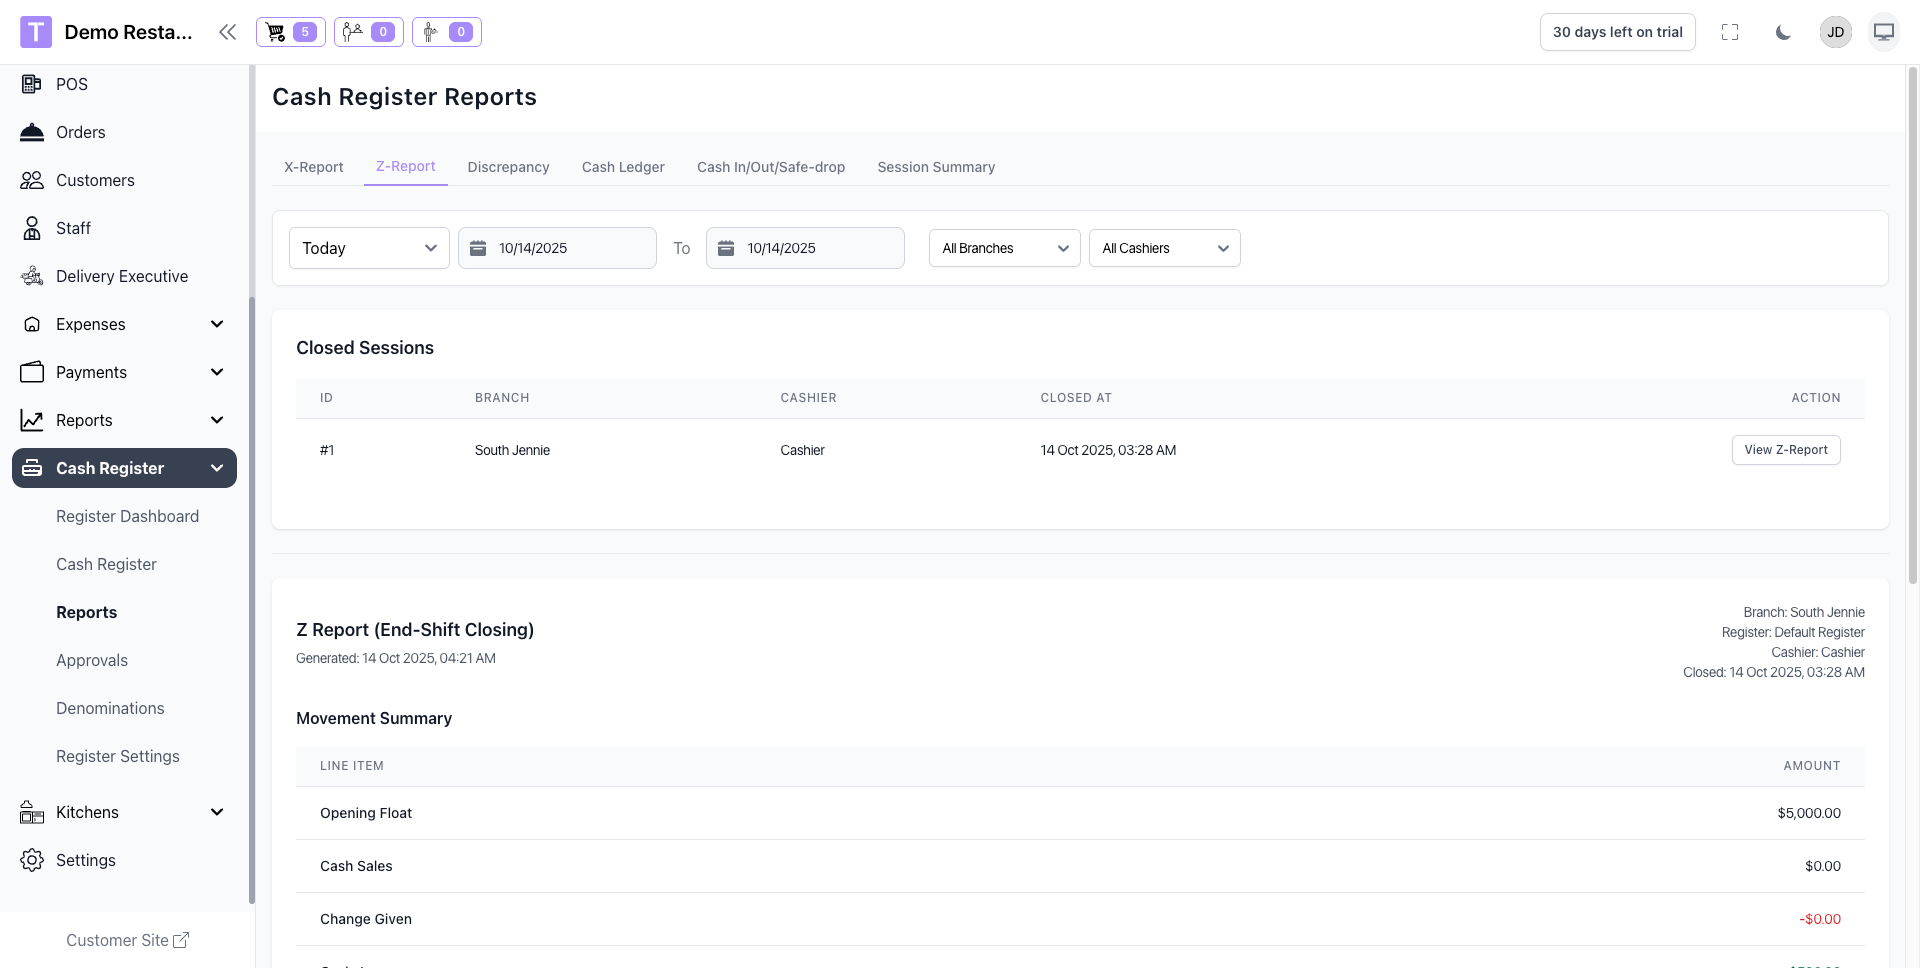Image resolution: width=1920 pixels, height=968 pixels.
Task: Click the purple T app logo
Action: 36,32
